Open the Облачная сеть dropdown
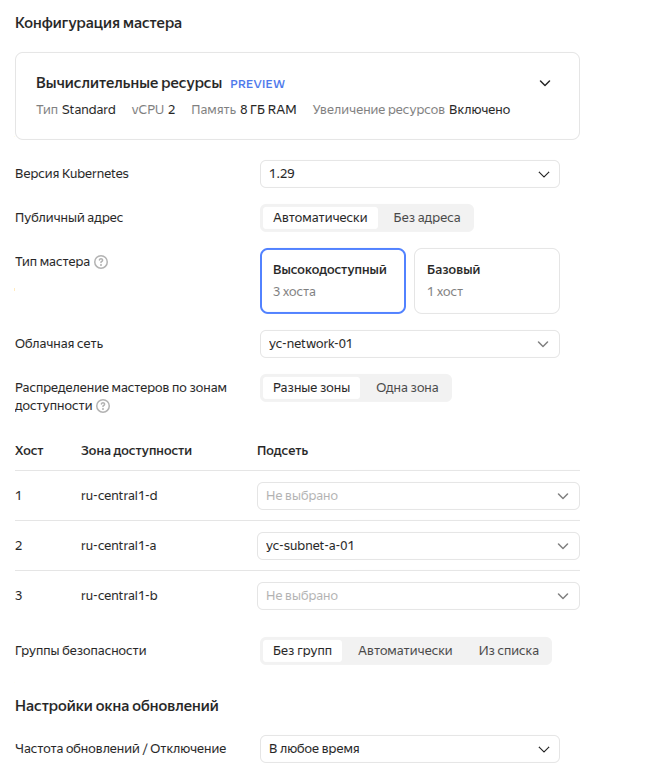 (409, 344)
